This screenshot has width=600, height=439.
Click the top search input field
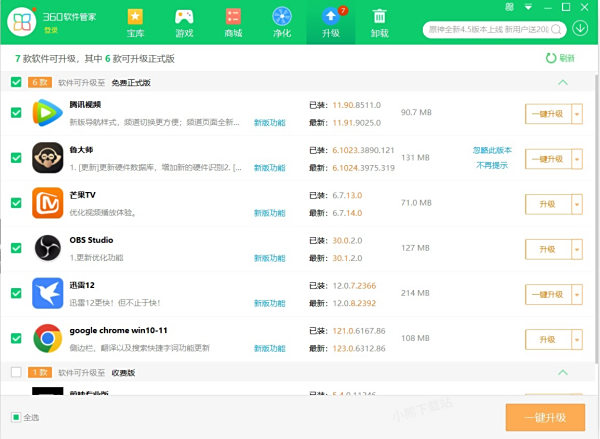pos(489,29)
